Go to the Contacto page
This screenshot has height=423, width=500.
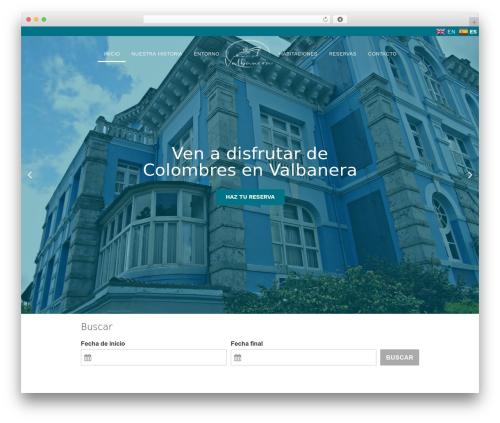(382, 54)
